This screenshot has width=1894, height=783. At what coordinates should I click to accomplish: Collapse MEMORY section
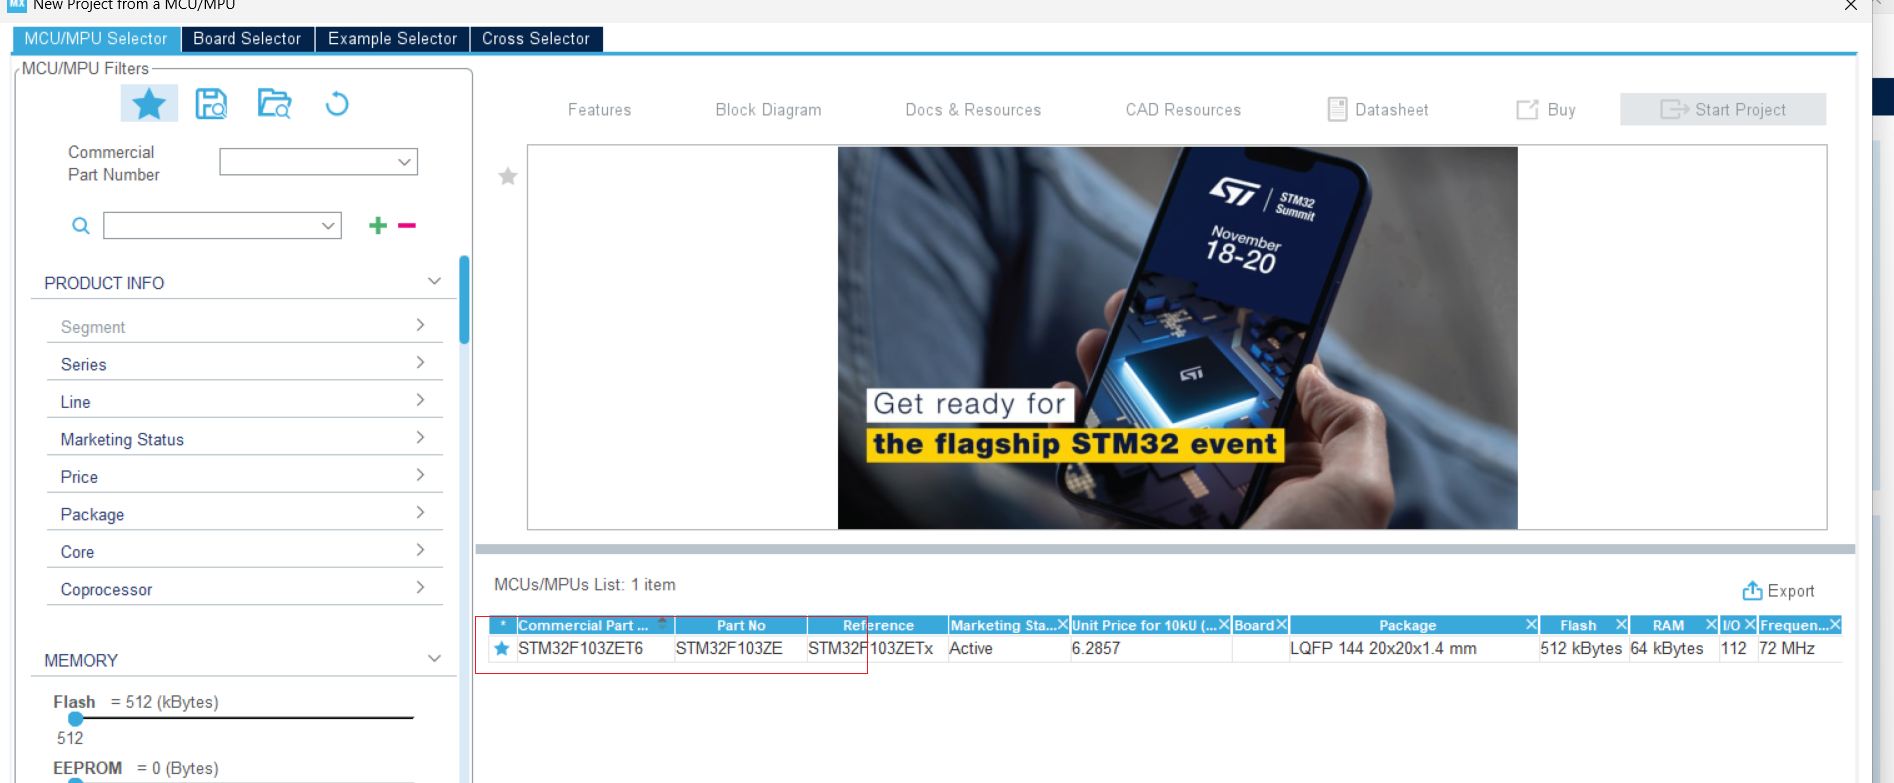[x=434, y=659]
